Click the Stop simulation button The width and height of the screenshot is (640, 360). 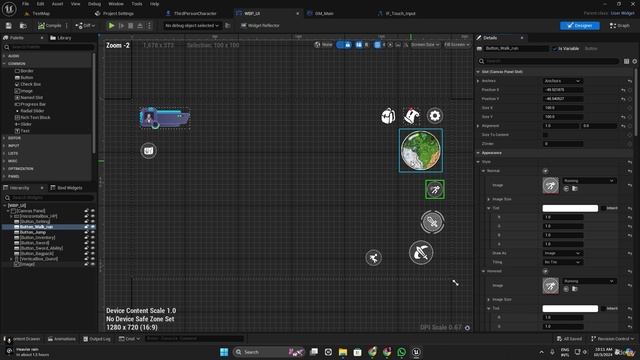click(131, 26)
